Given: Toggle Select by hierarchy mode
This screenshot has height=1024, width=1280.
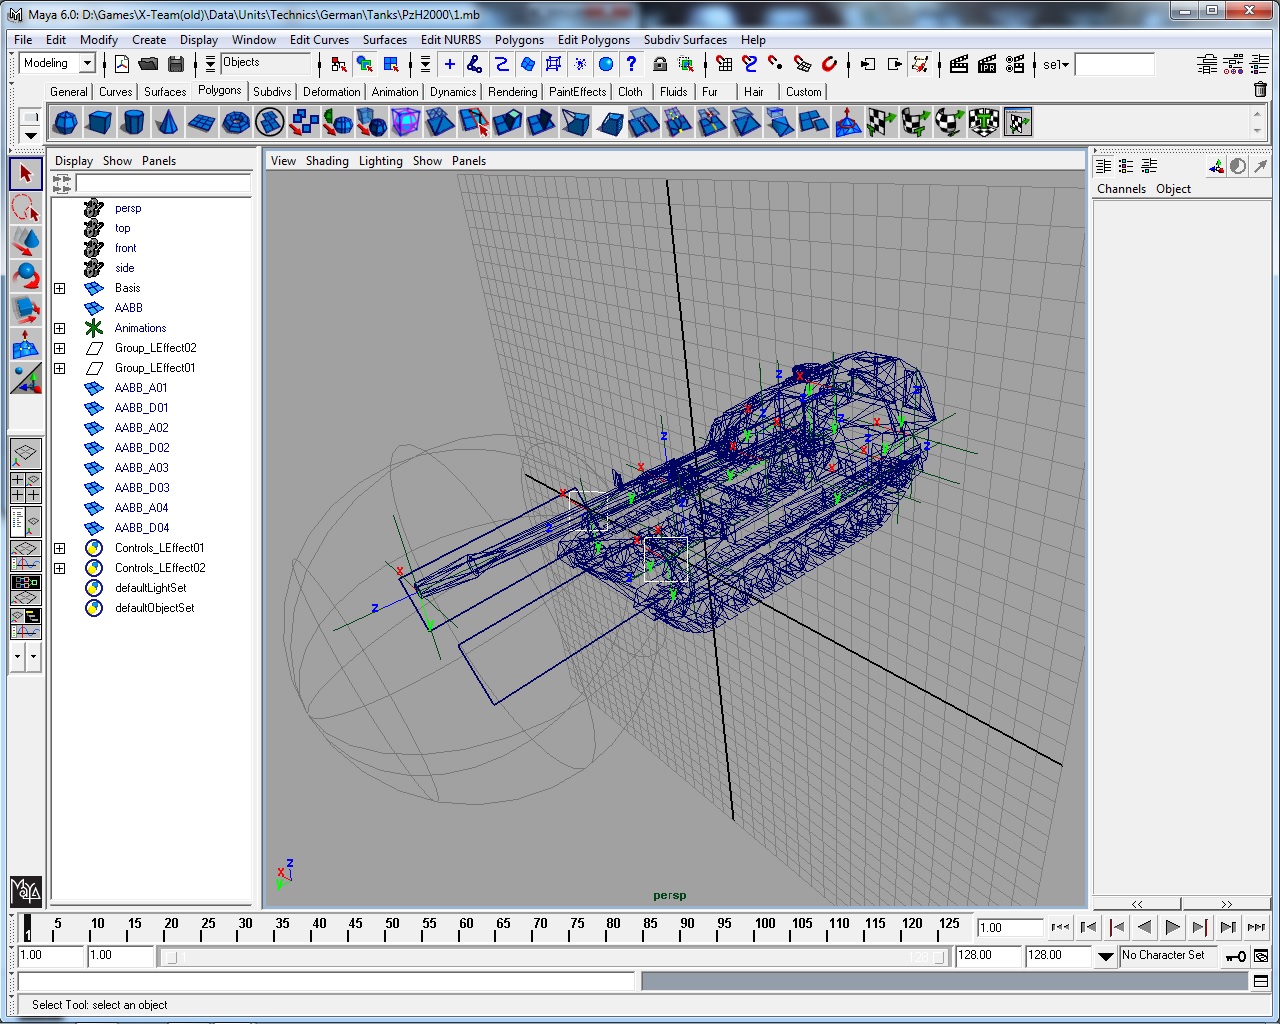Looking at the screenshot, I should [339, 64].
